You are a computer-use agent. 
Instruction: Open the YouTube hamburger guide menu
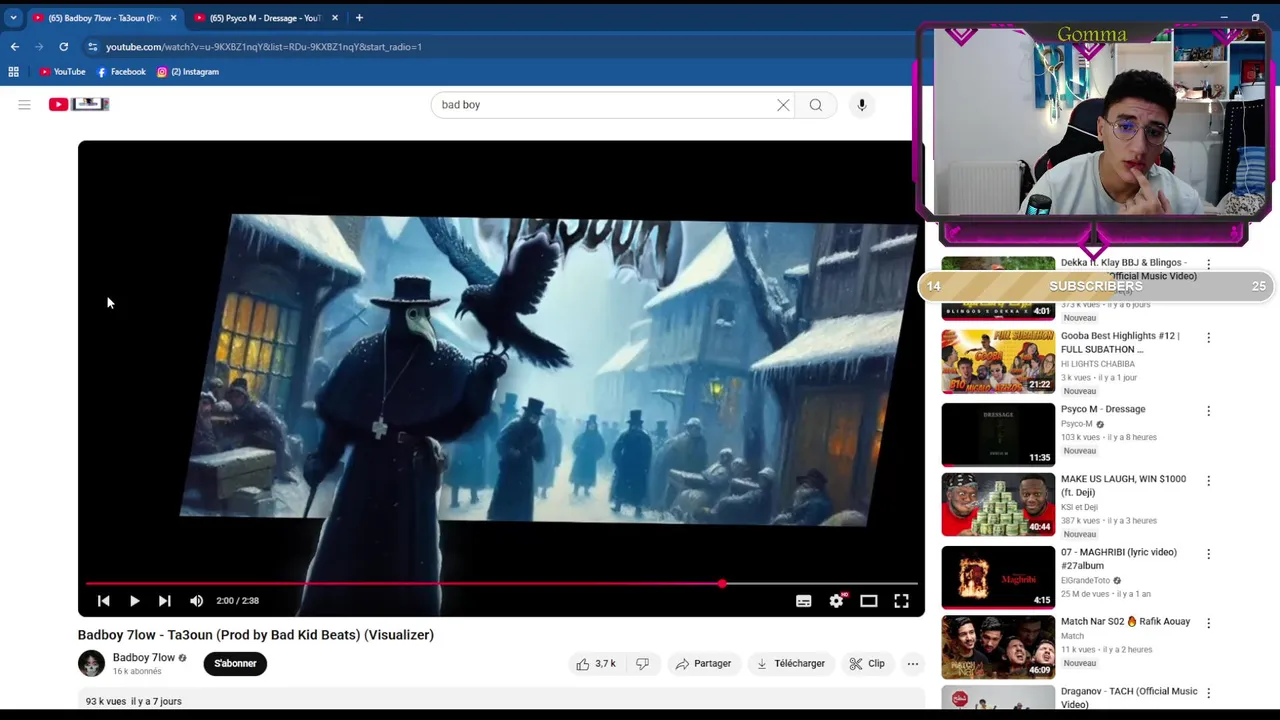24,105
